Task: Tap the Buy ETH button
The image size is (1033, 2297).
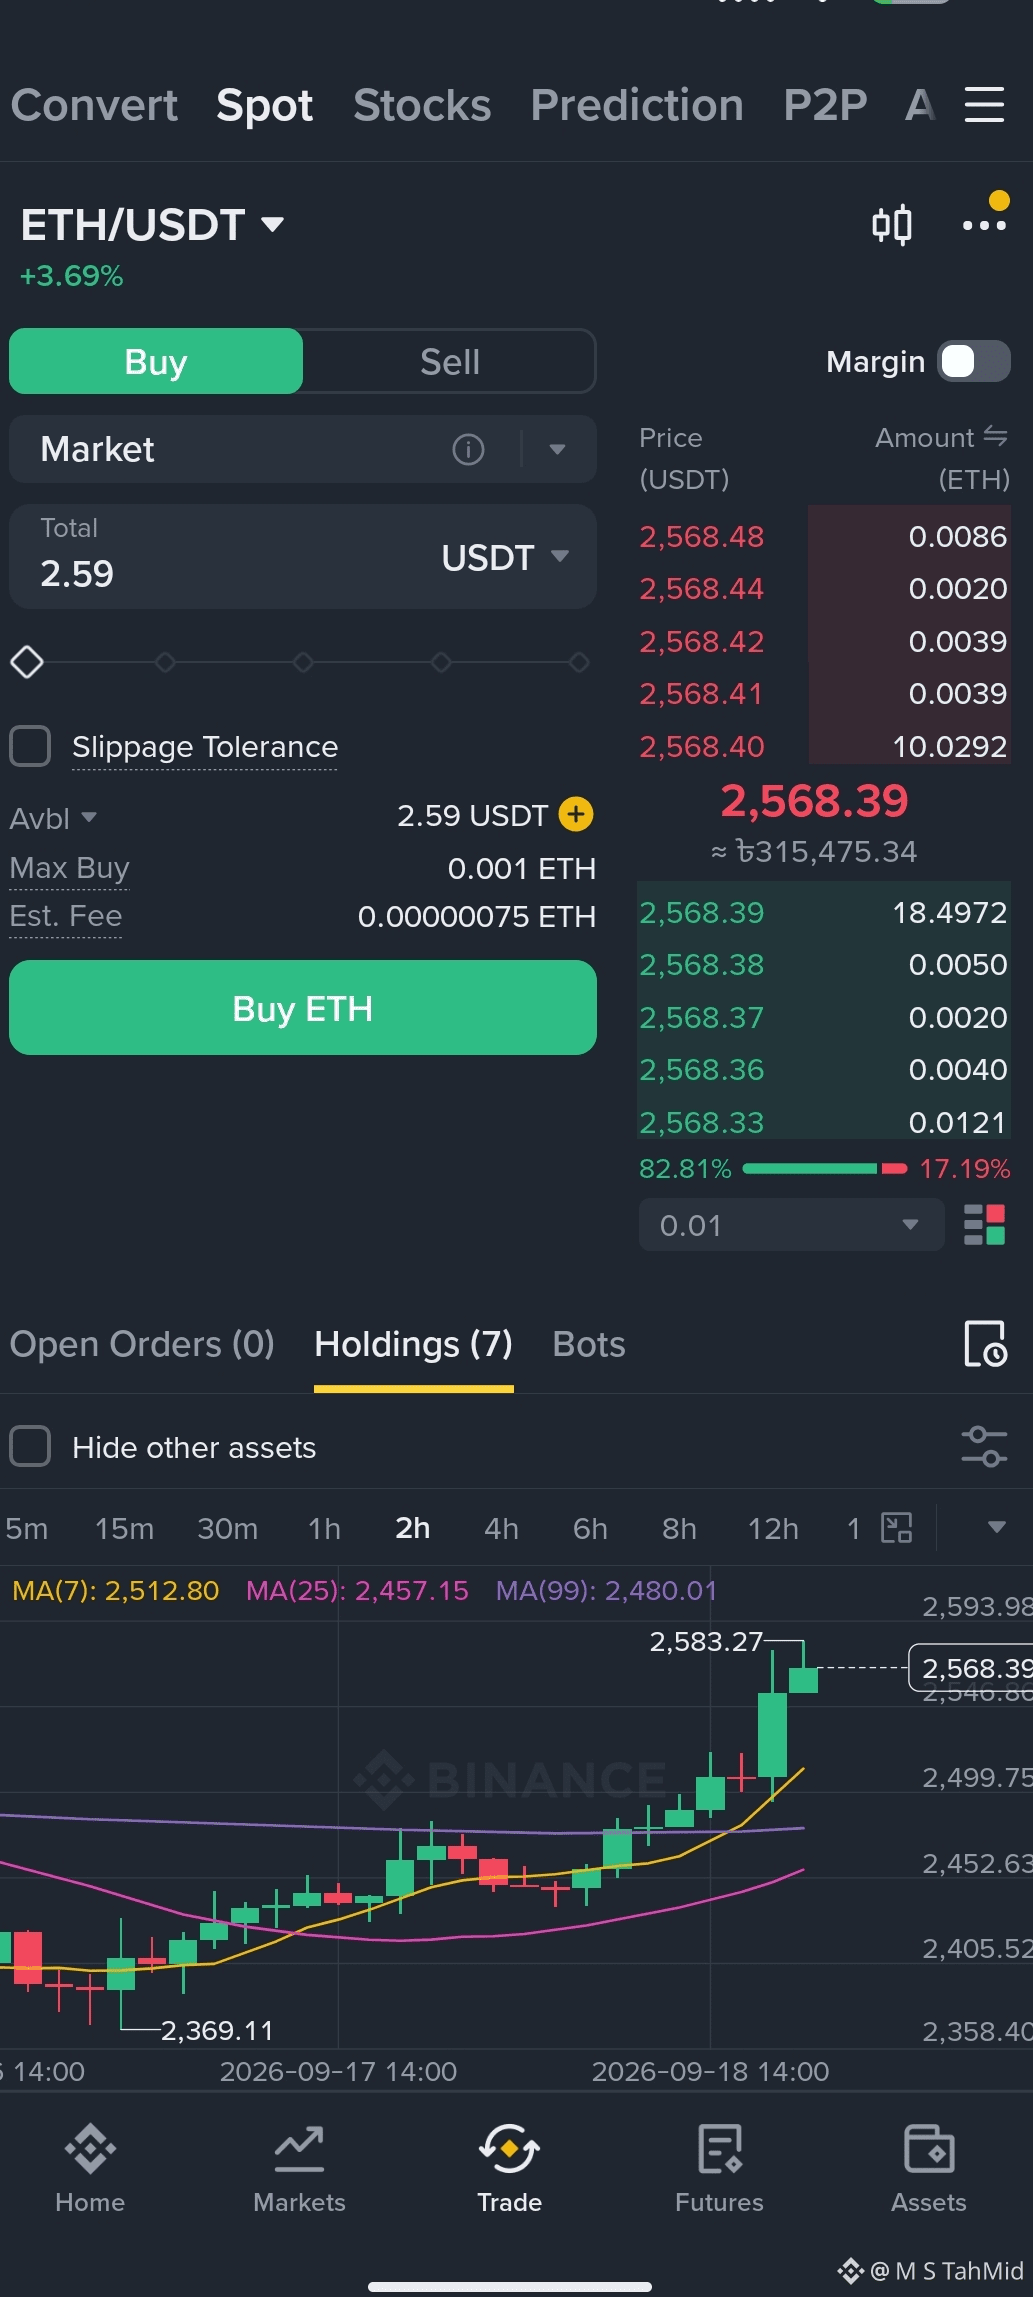Action: click(303, 1008)
